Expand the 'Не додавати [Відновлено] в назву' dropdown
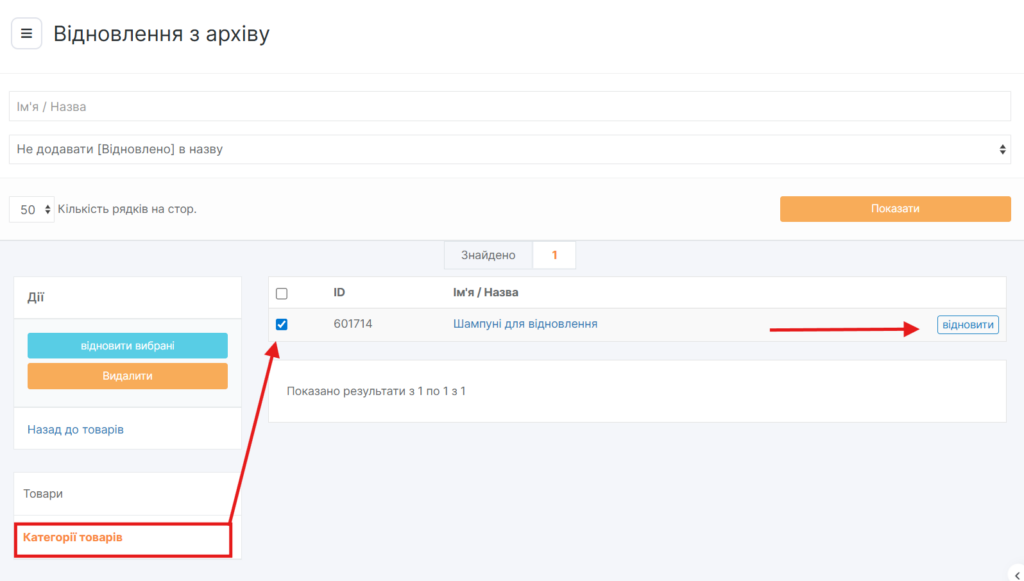 [510, 149]
